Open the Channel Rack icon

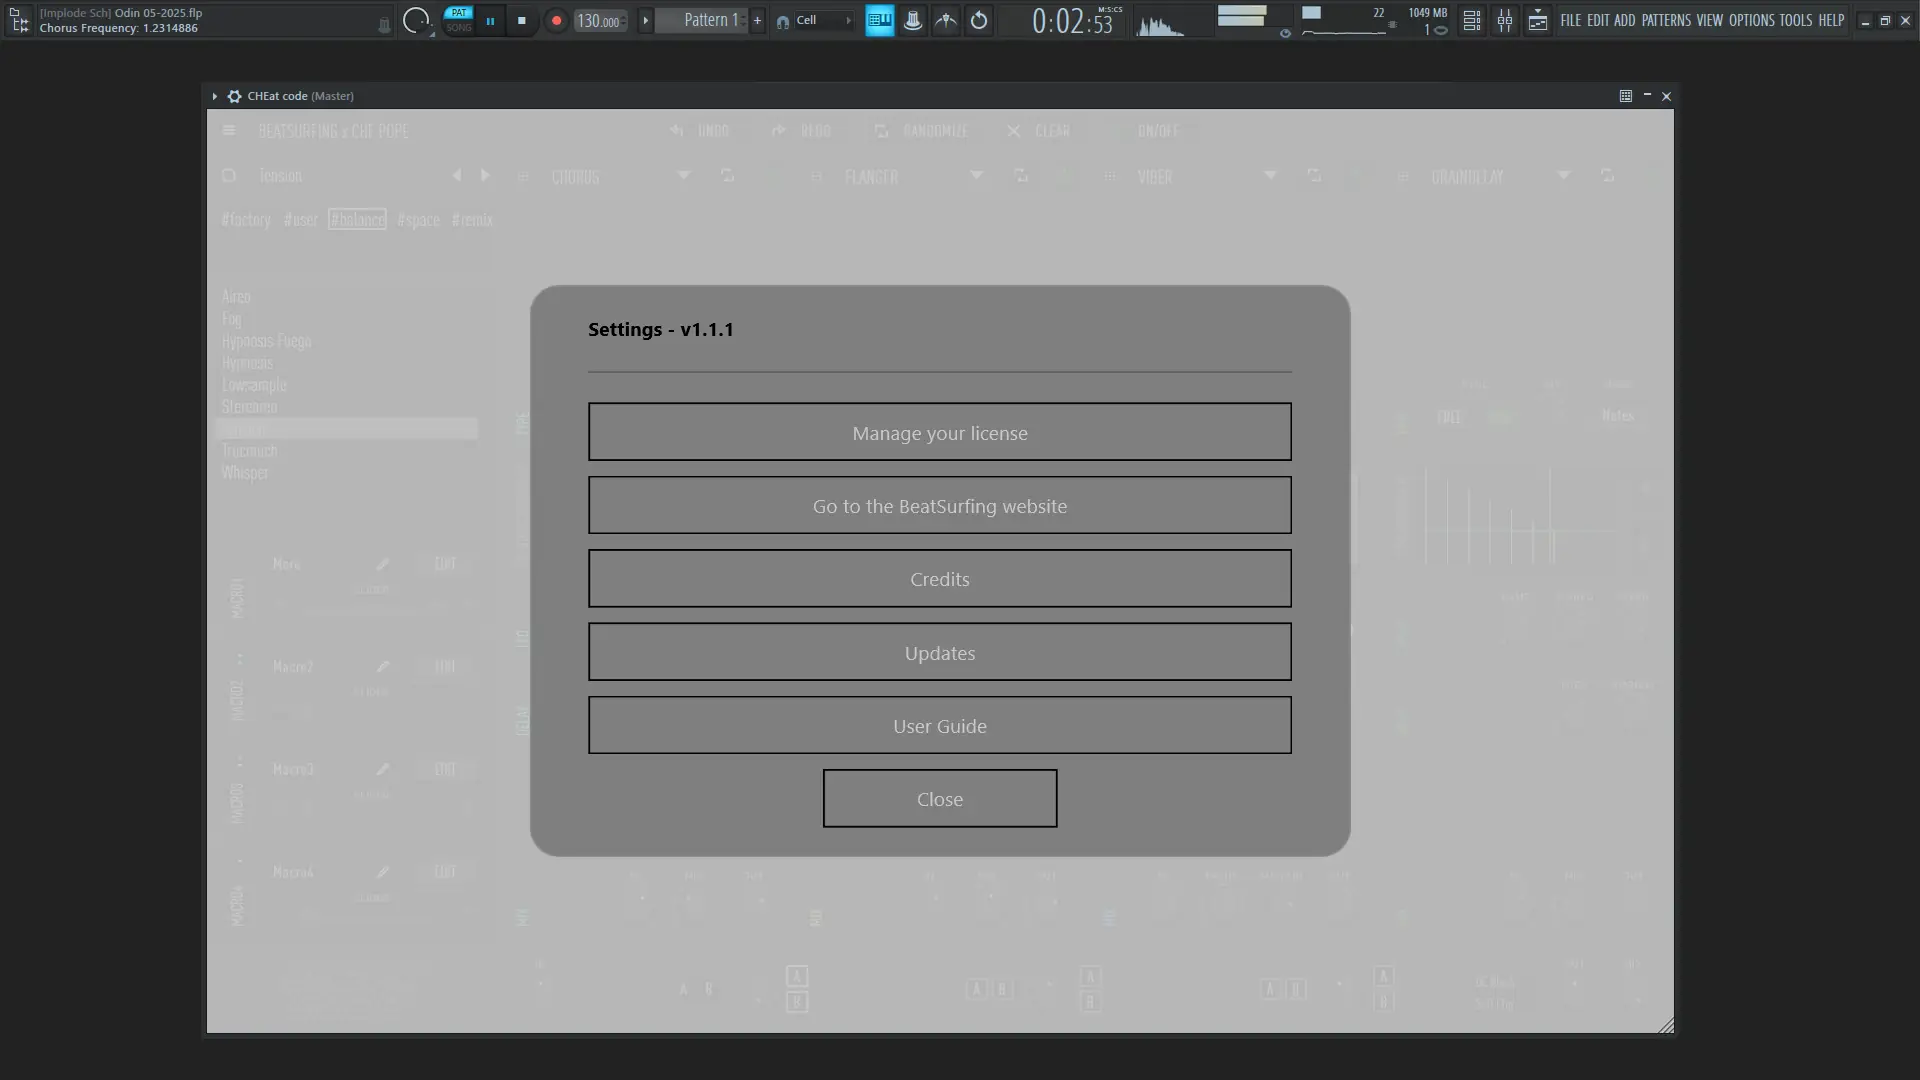1471,20
